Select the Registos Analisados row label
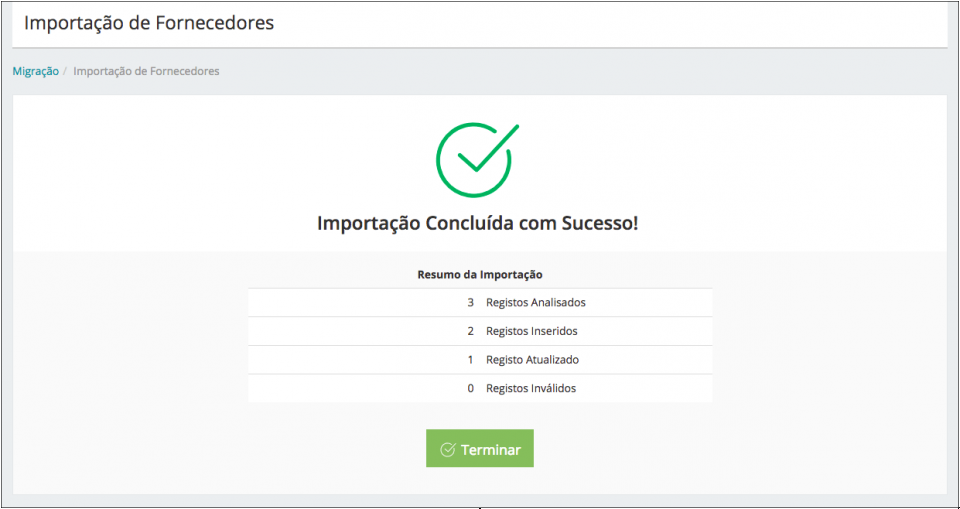 pyautogui.click(x=535, y=302)
